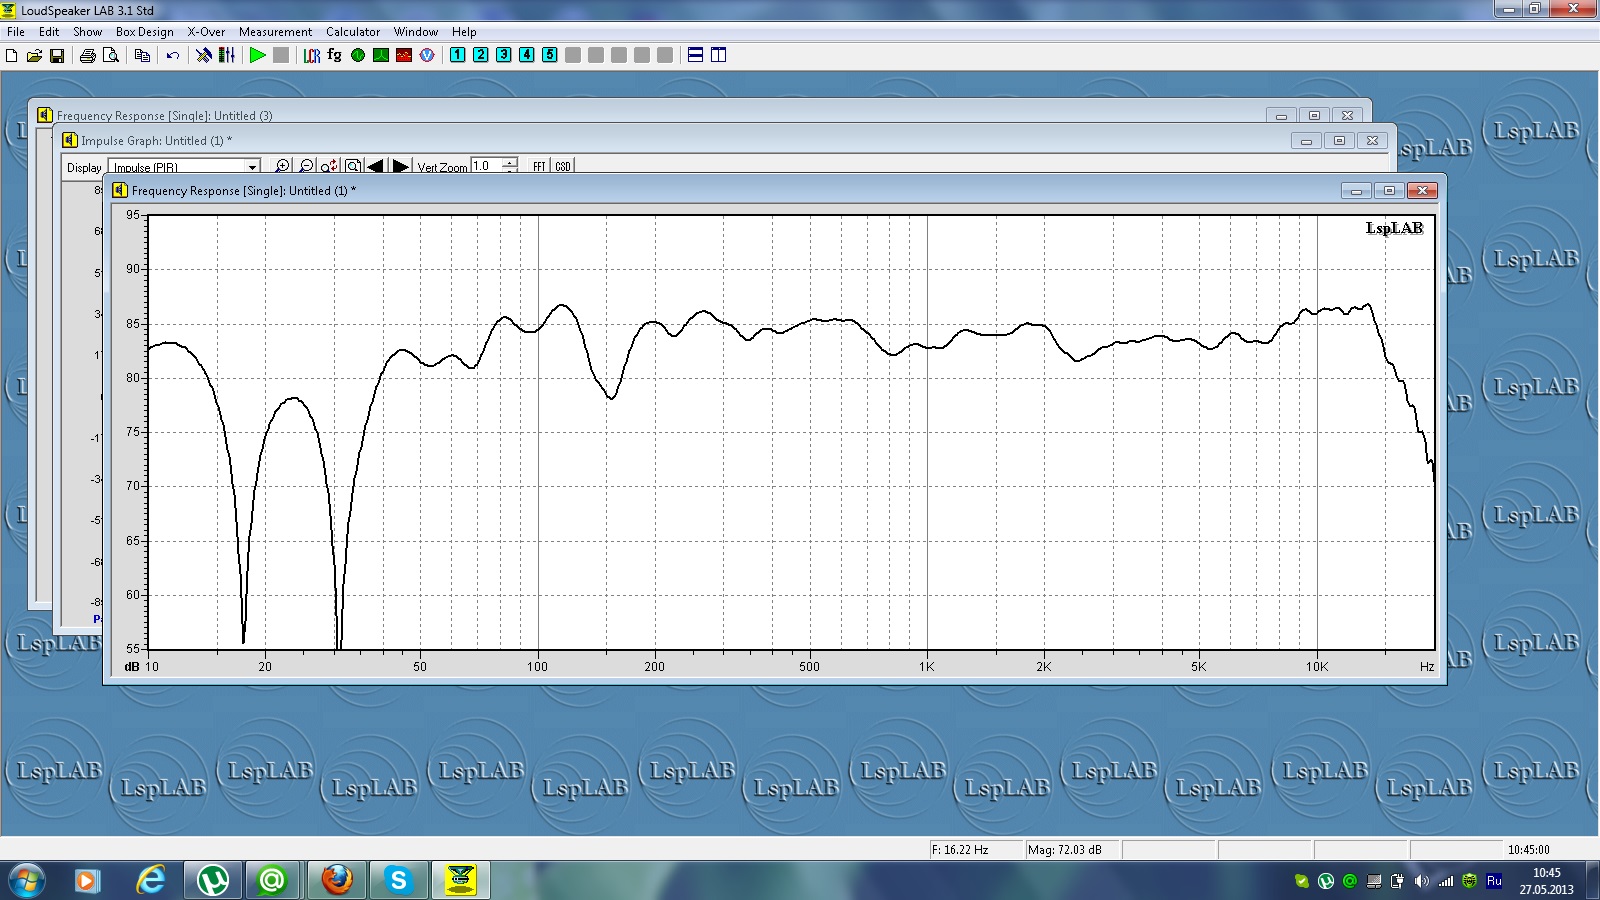The width and height of the screenshot is (1600, 900).
Task: Create a new file via toolbar
Action: pyautogui.click(x=11, y=55)
